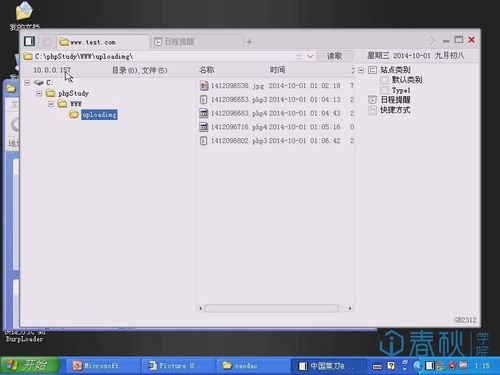This screenshot has height=375, width=500.
Task: Select Type1 category
Action: [401, 90]
